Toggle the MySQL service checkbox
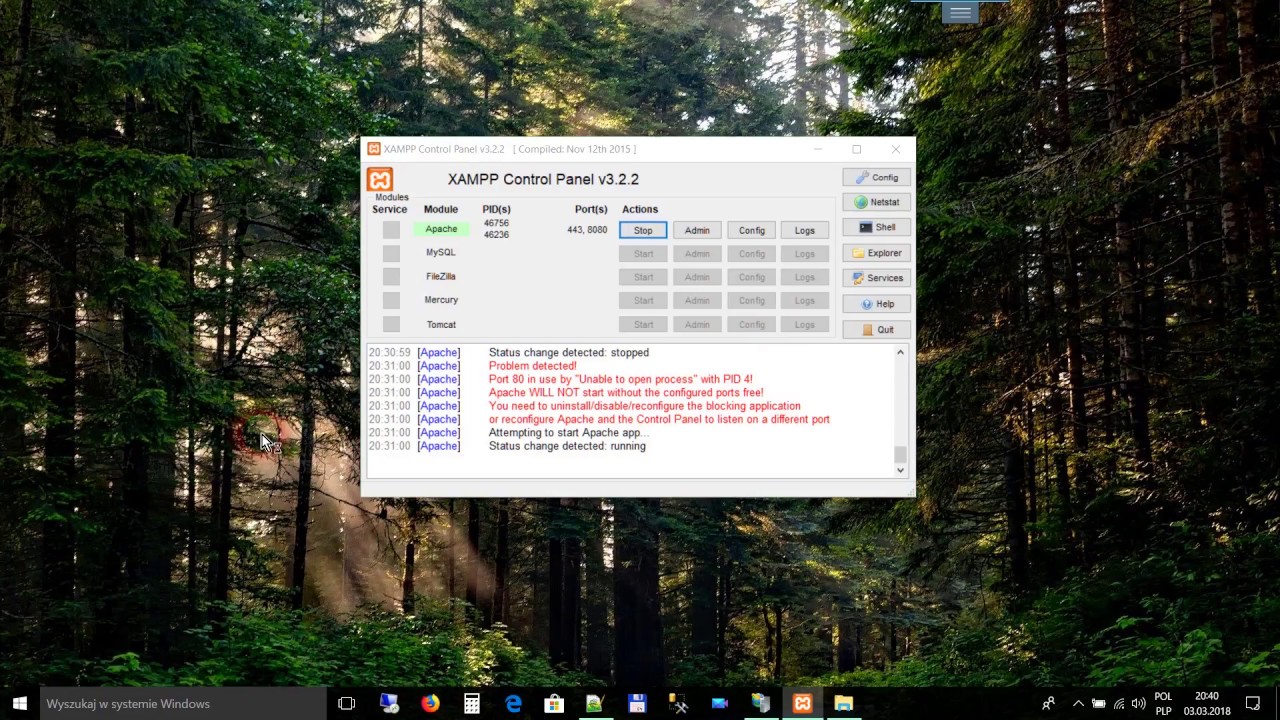This screenshot has width=1280, height=720. click(x=391, y=253)
